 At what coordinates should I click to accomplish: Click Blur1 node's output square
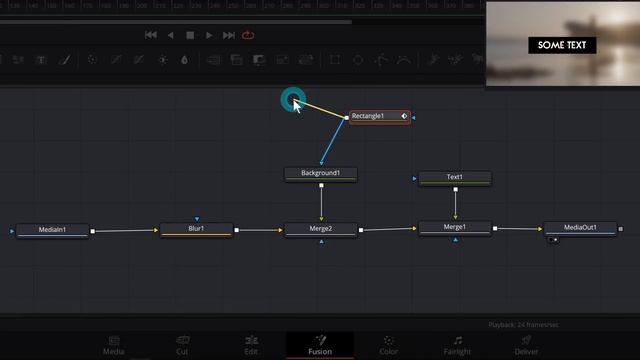click(x=237, y=230)
